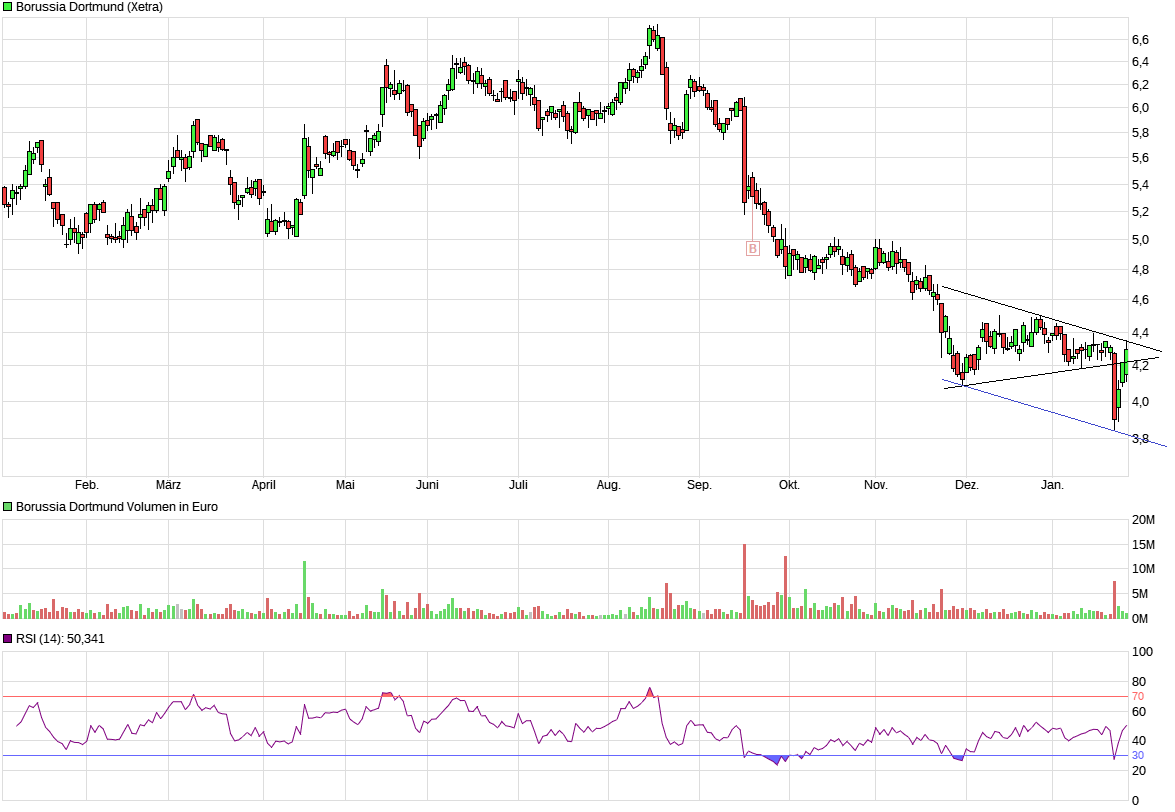The width and height of the screenshot is (1175, 812).
Task: Select the 'Jan.' month label
Action: coord(1052,485)
